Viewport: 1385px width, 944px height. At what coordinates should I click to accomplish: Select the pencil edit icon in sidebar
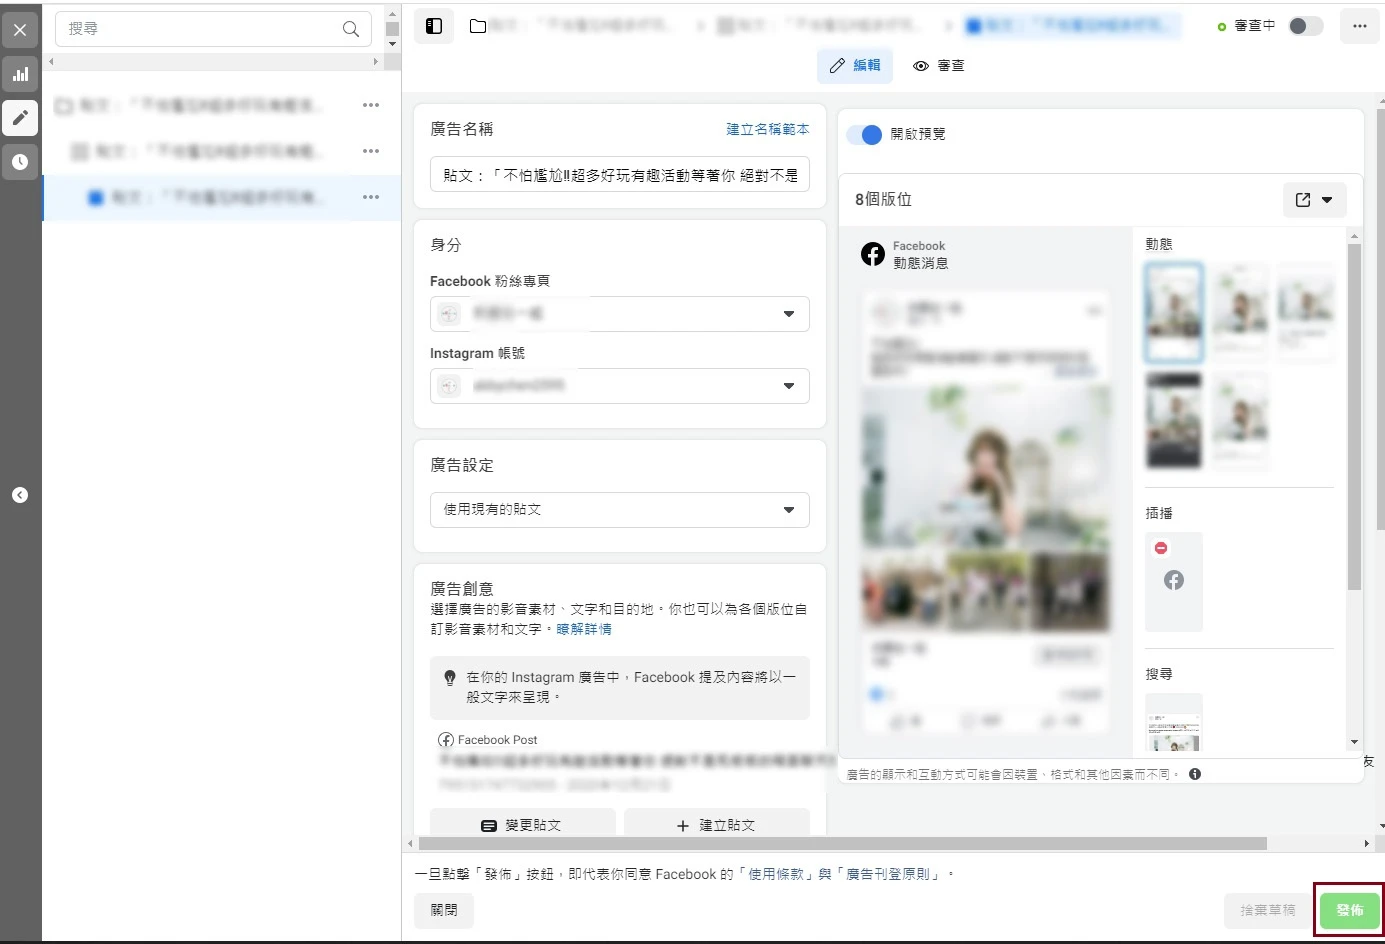[x=20, y=118]
